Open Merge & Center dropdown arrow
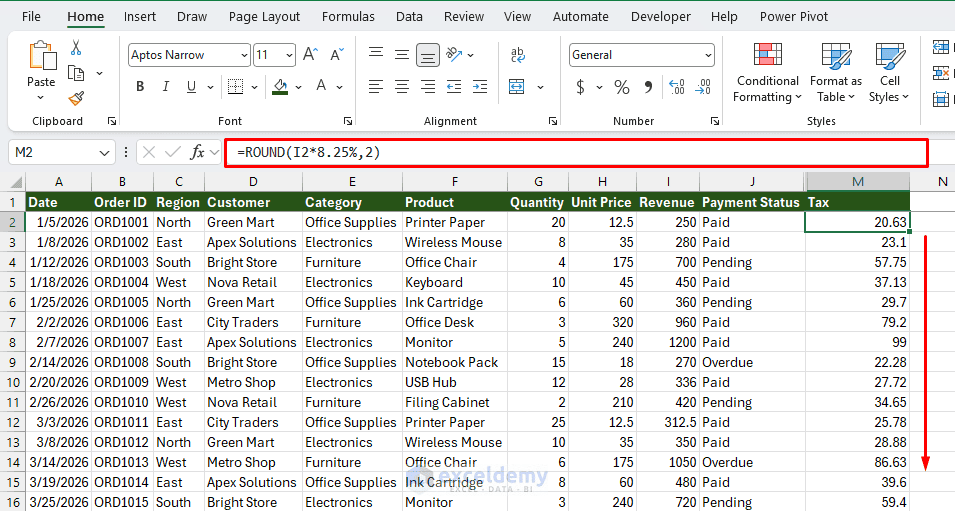This screenshot has width=955, height=511. click(540, 87)
